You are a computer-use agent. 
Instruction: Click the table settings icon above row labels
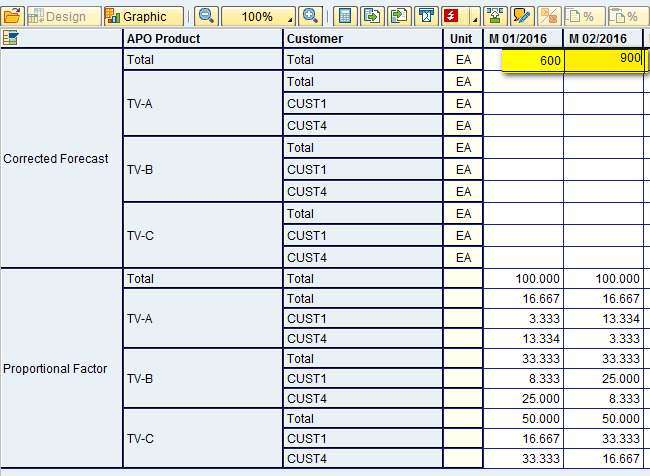(10, 38)
